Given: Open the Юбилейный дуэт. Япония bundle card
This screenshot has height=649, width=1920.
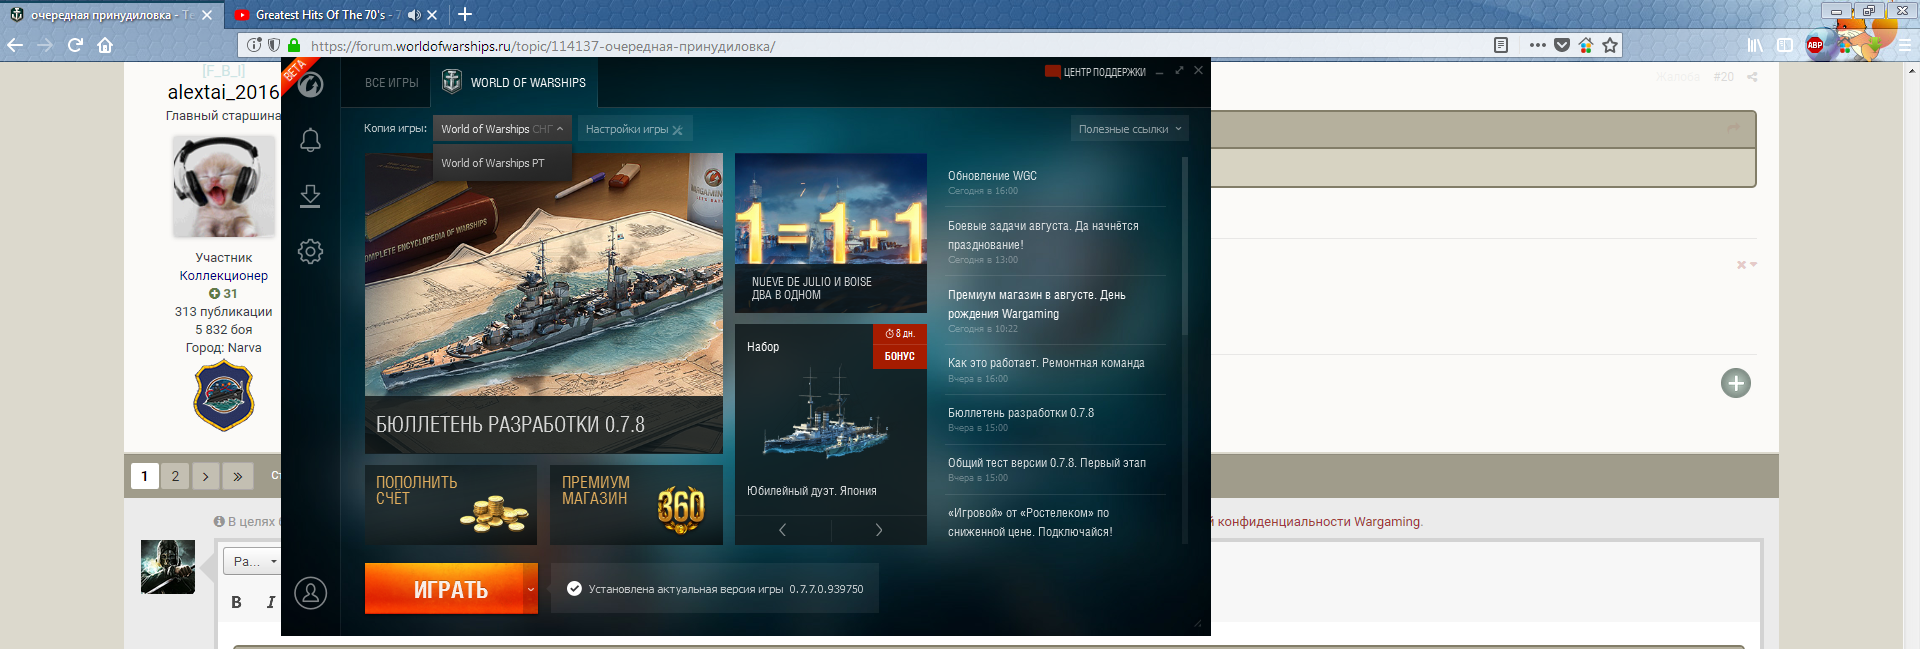Looking at the screenshot, I should point(831,419).
